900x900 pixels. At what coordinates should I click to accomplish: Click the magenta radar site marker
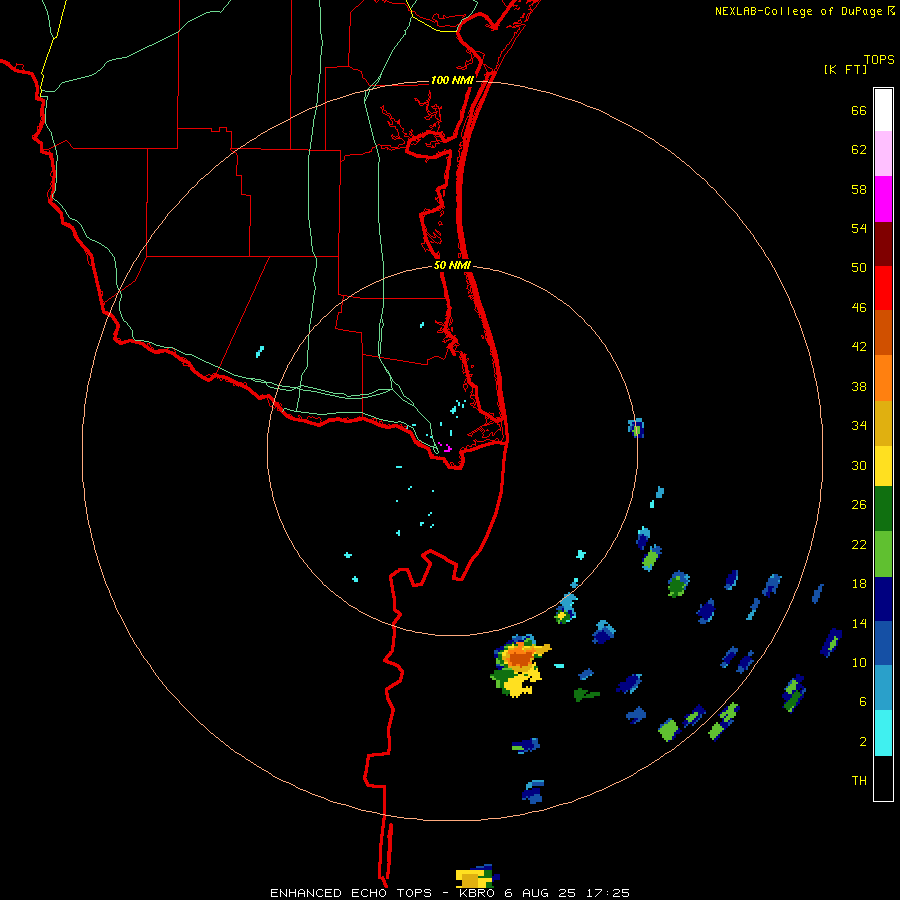tap(445, 447)
